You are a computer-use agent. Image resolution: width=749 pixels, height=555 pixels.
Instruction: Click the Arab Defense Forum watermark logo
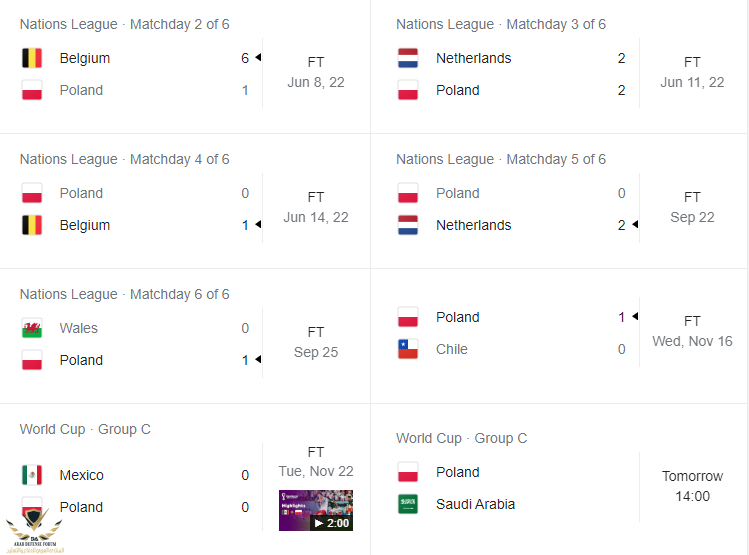(x=34, y=531)
